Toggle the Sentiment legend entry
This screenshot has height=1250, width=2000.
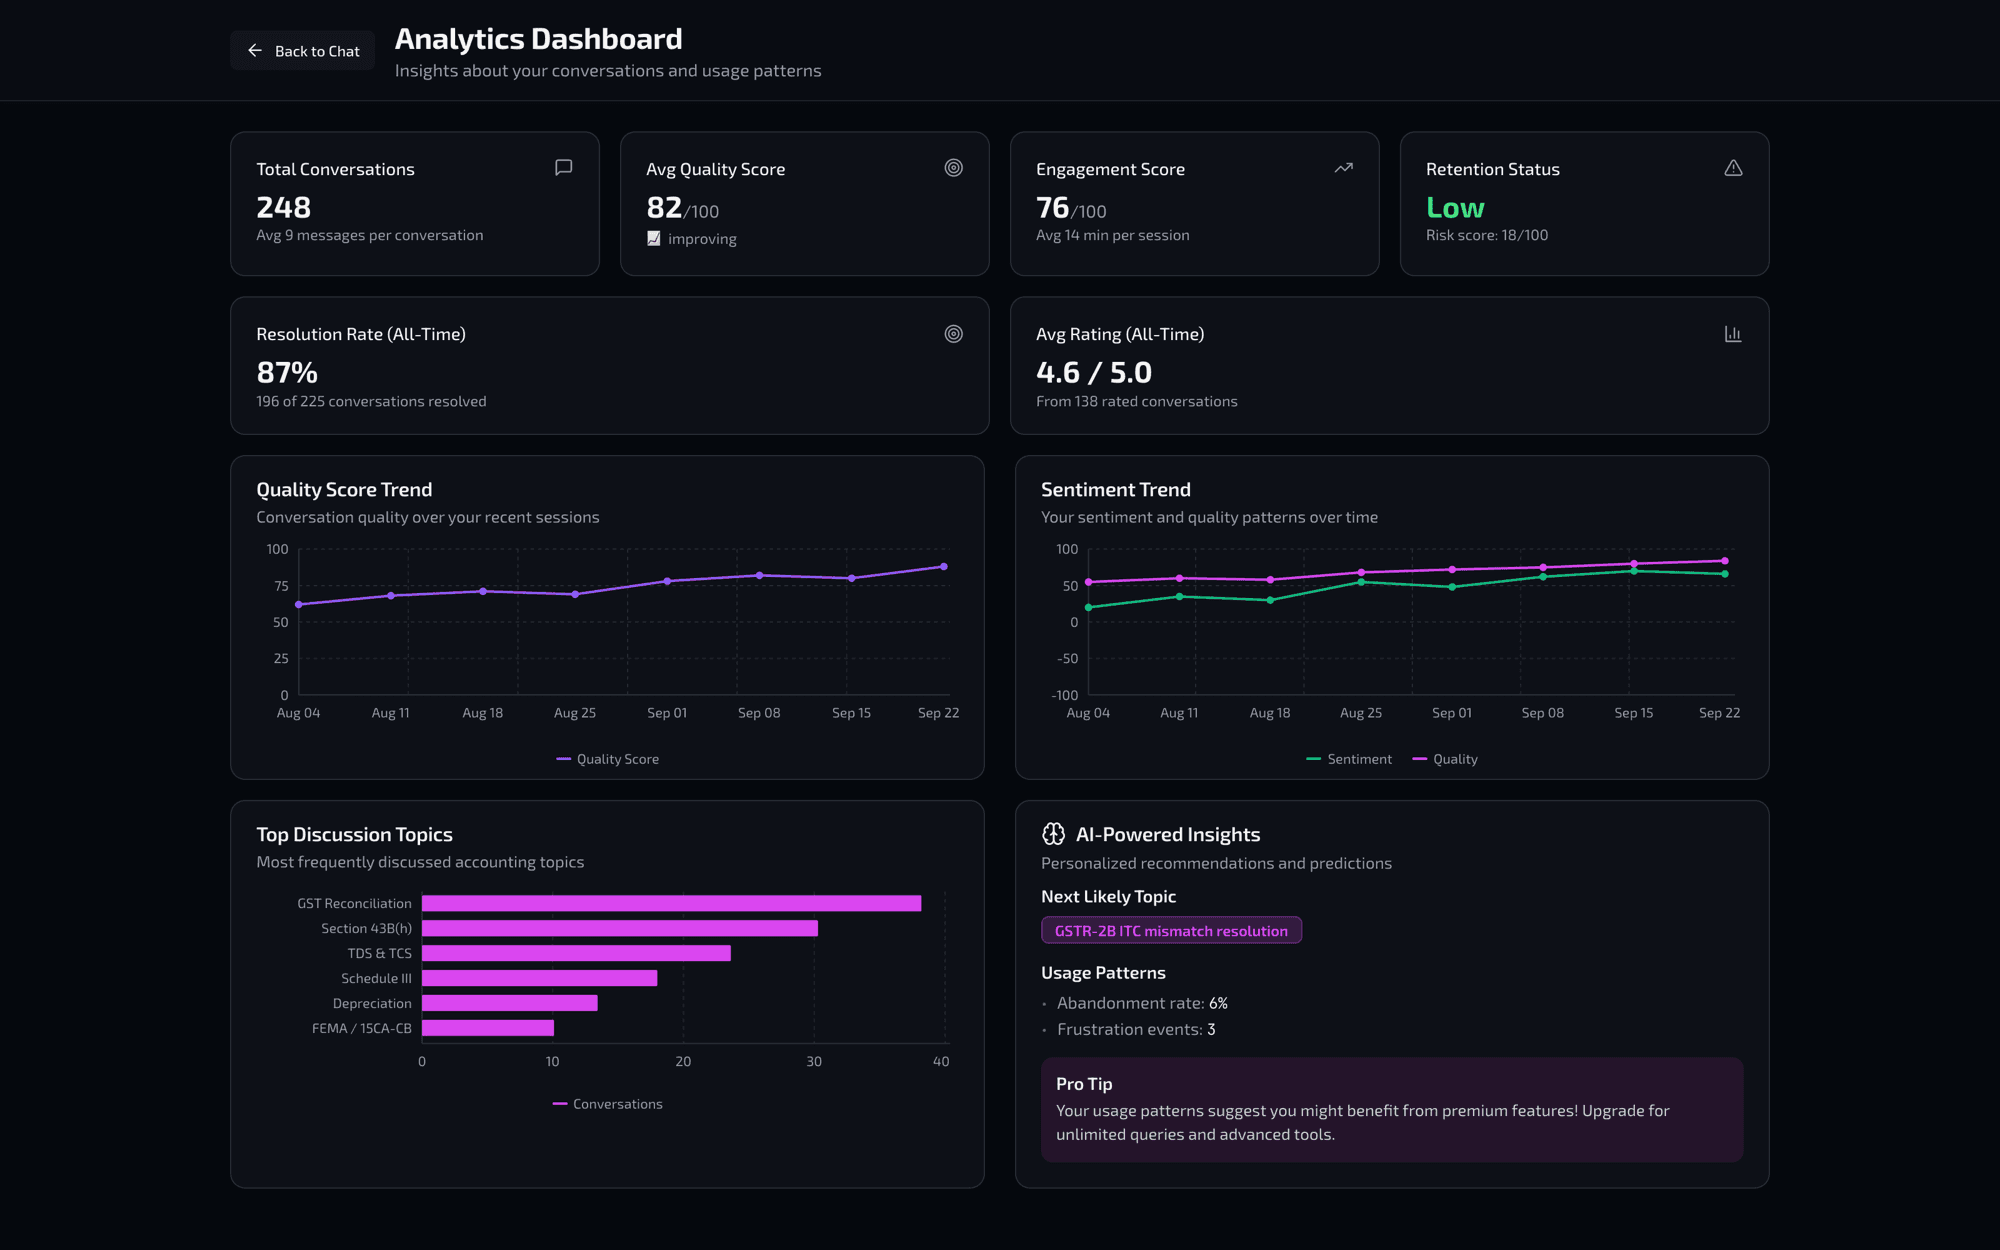[x=1348, y=759]
